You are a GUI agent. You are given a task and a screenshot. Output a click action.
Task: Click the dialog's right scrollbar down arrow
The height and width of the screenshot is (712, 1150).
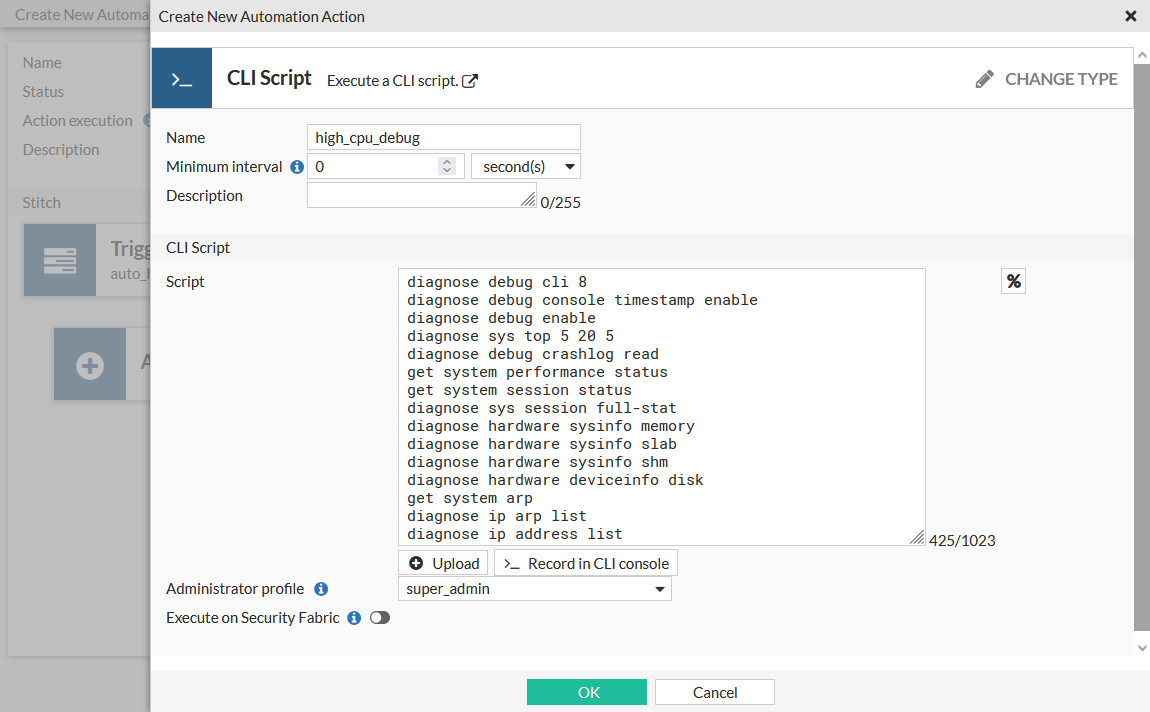pyautogui.click(x=1142, y=647)
